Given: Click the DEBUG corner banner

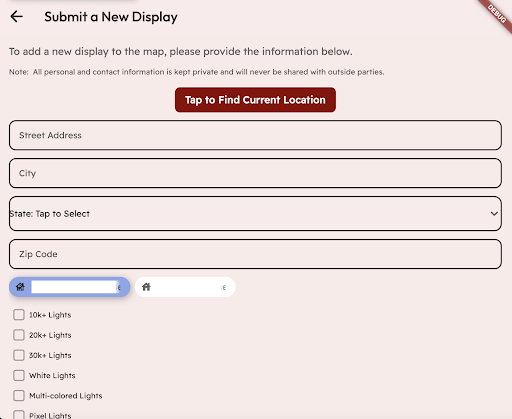Looking at the screenshot, I should (497, 14).
